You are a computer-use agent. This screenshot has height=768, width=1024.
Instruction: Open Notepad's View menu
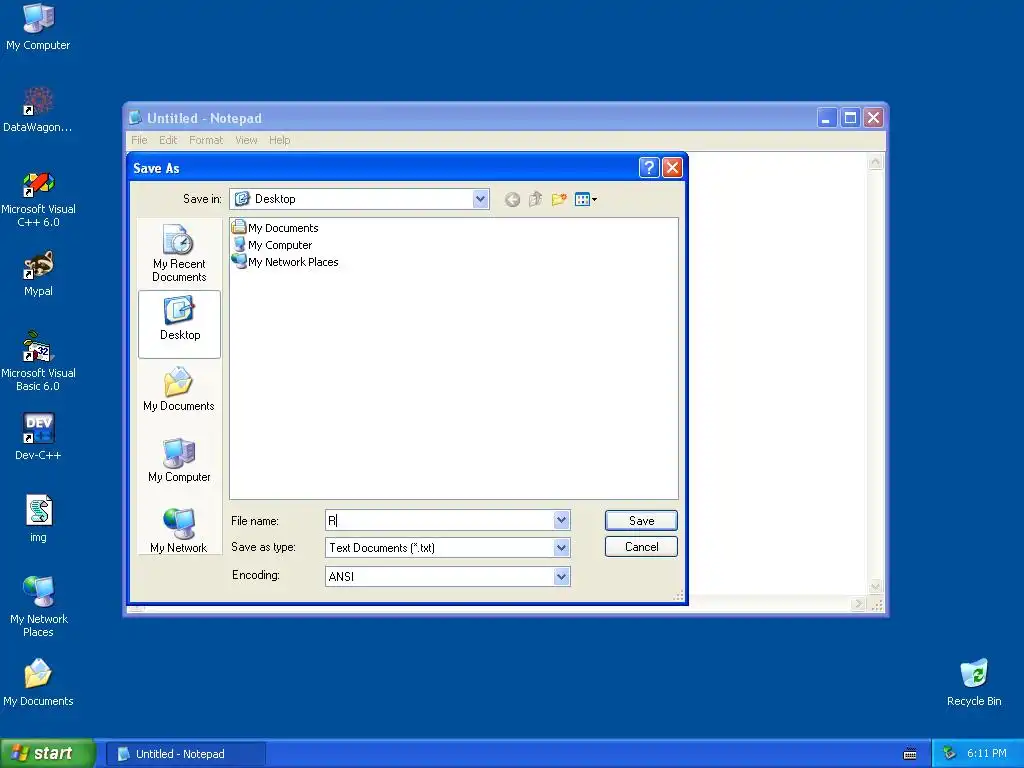click(x=246, y=140)
